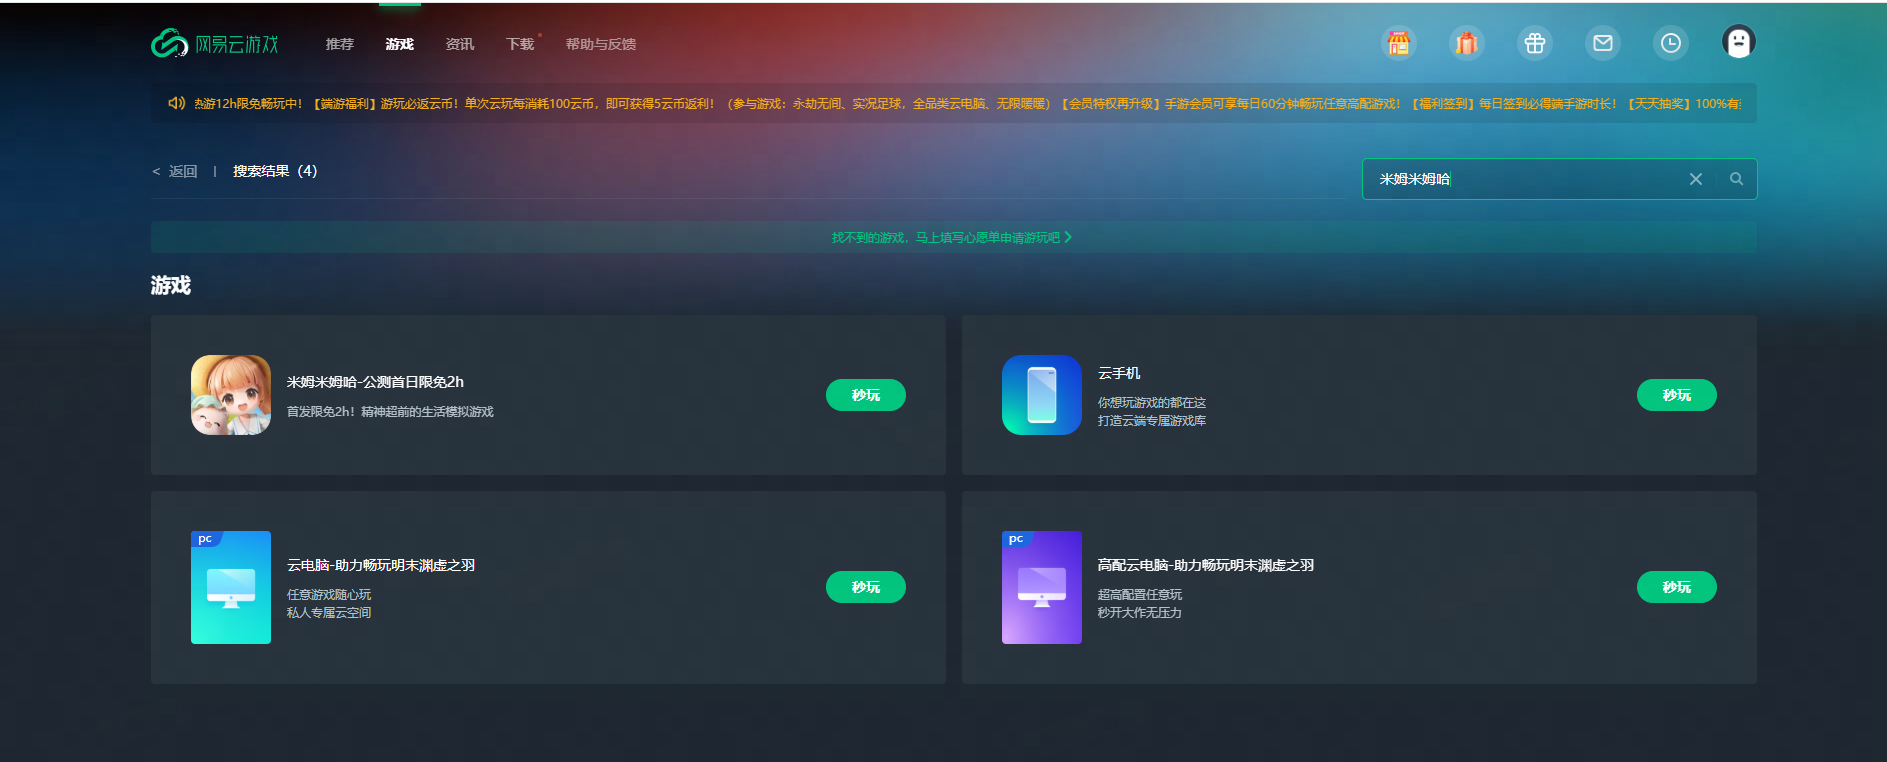Open the mail messages icon

tap(1602, 43)
